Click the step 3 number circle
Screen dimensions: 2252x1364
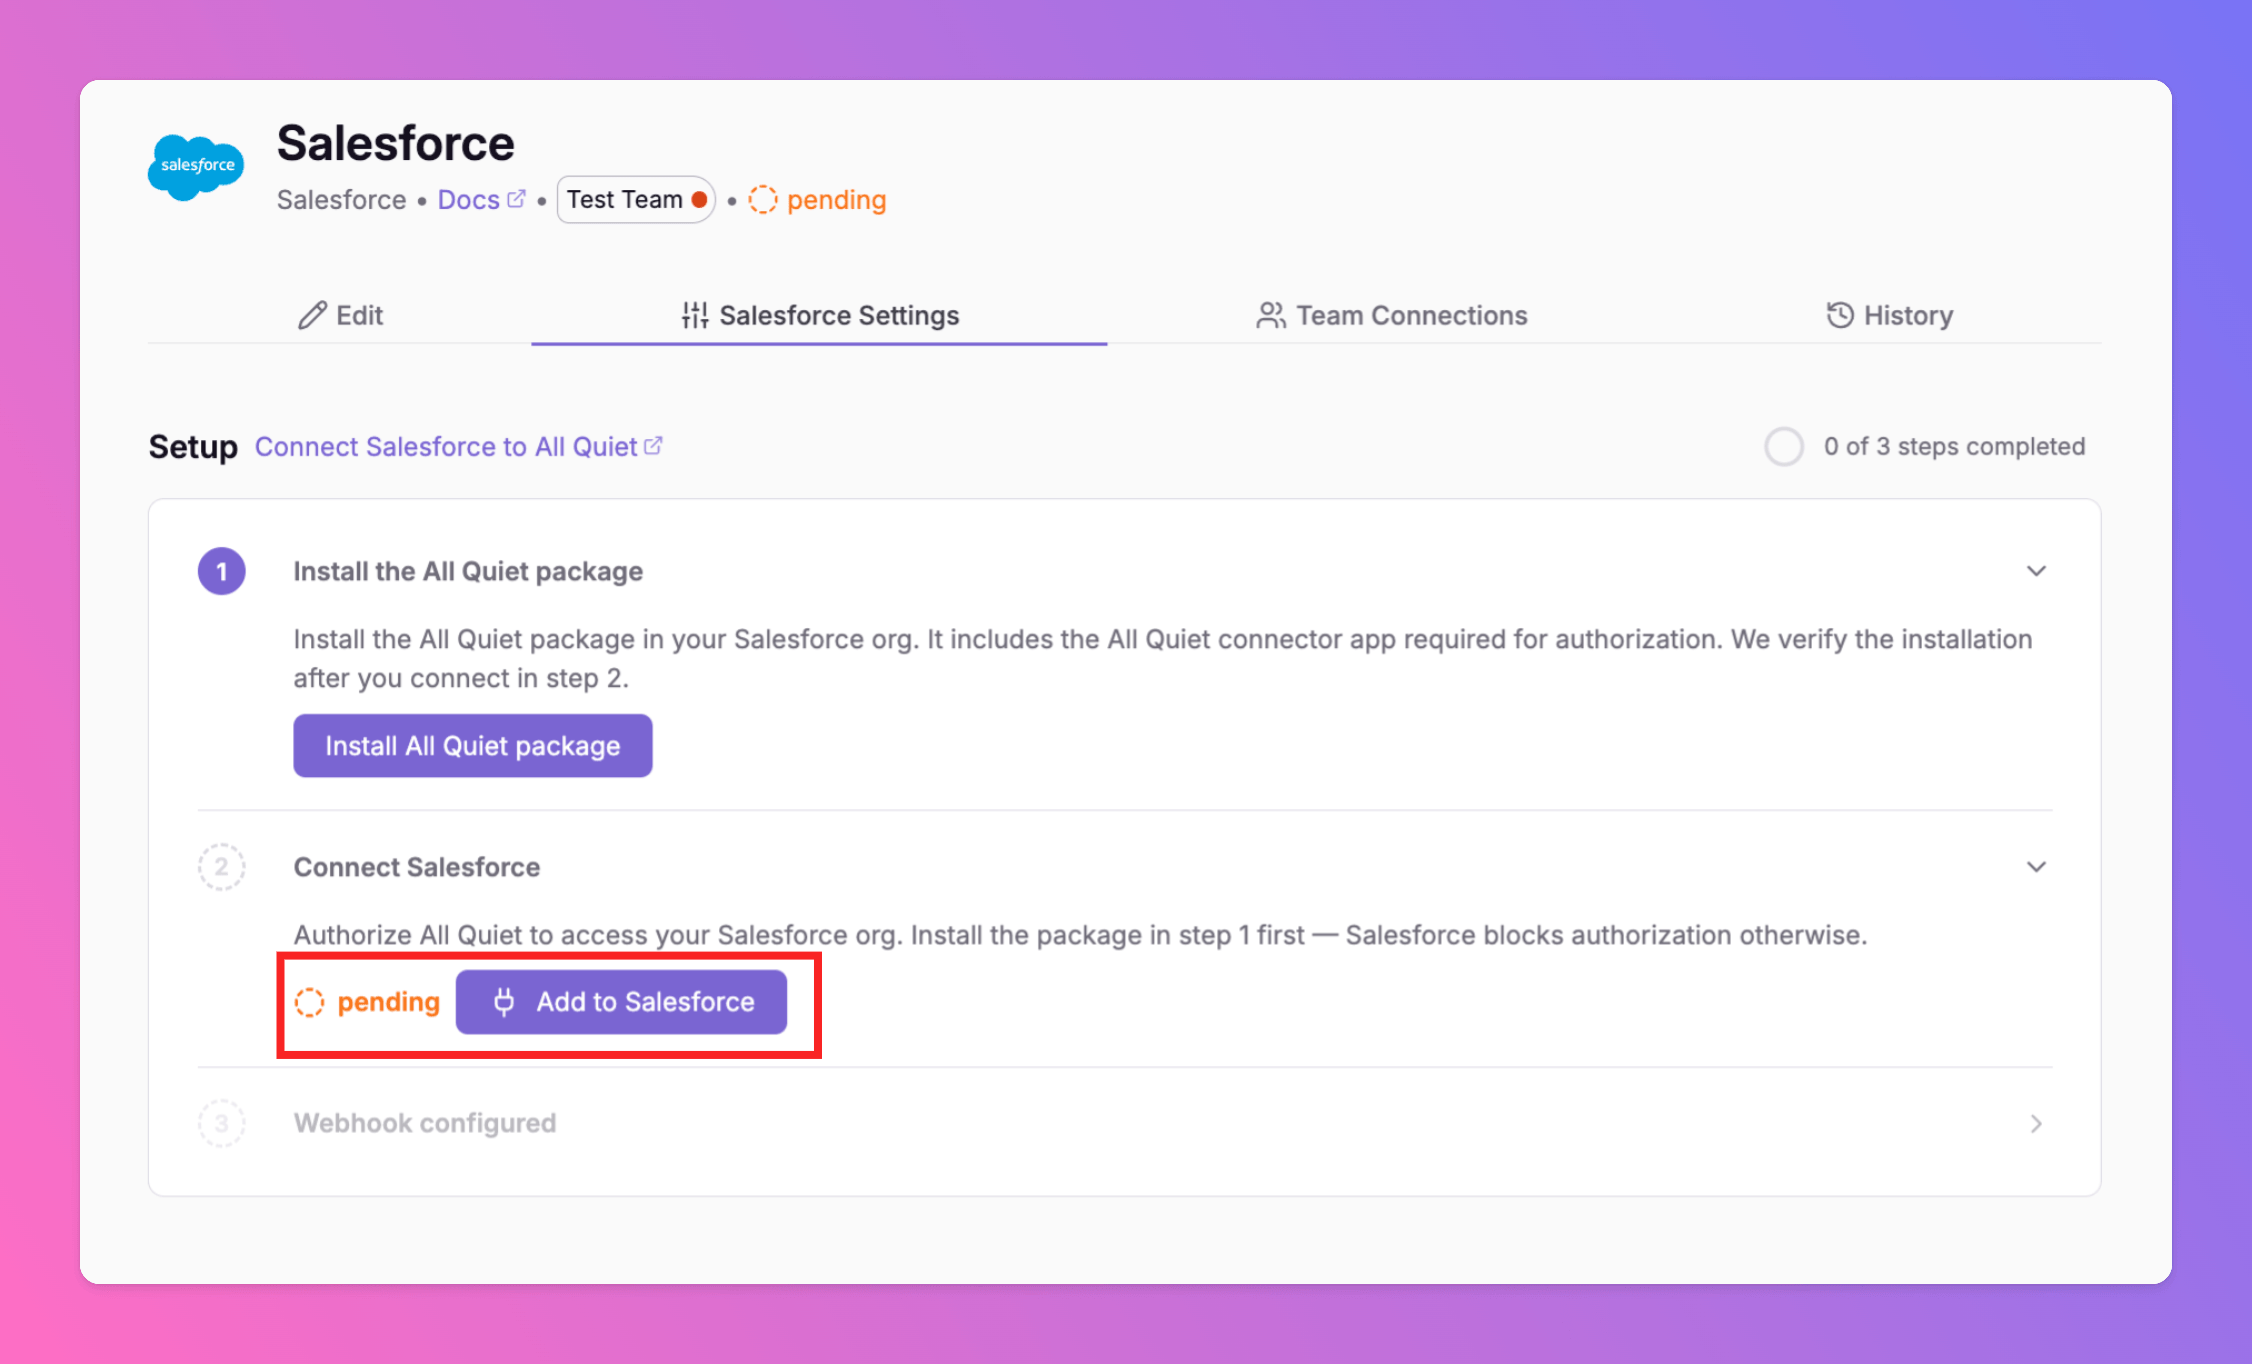[222, 1123]
